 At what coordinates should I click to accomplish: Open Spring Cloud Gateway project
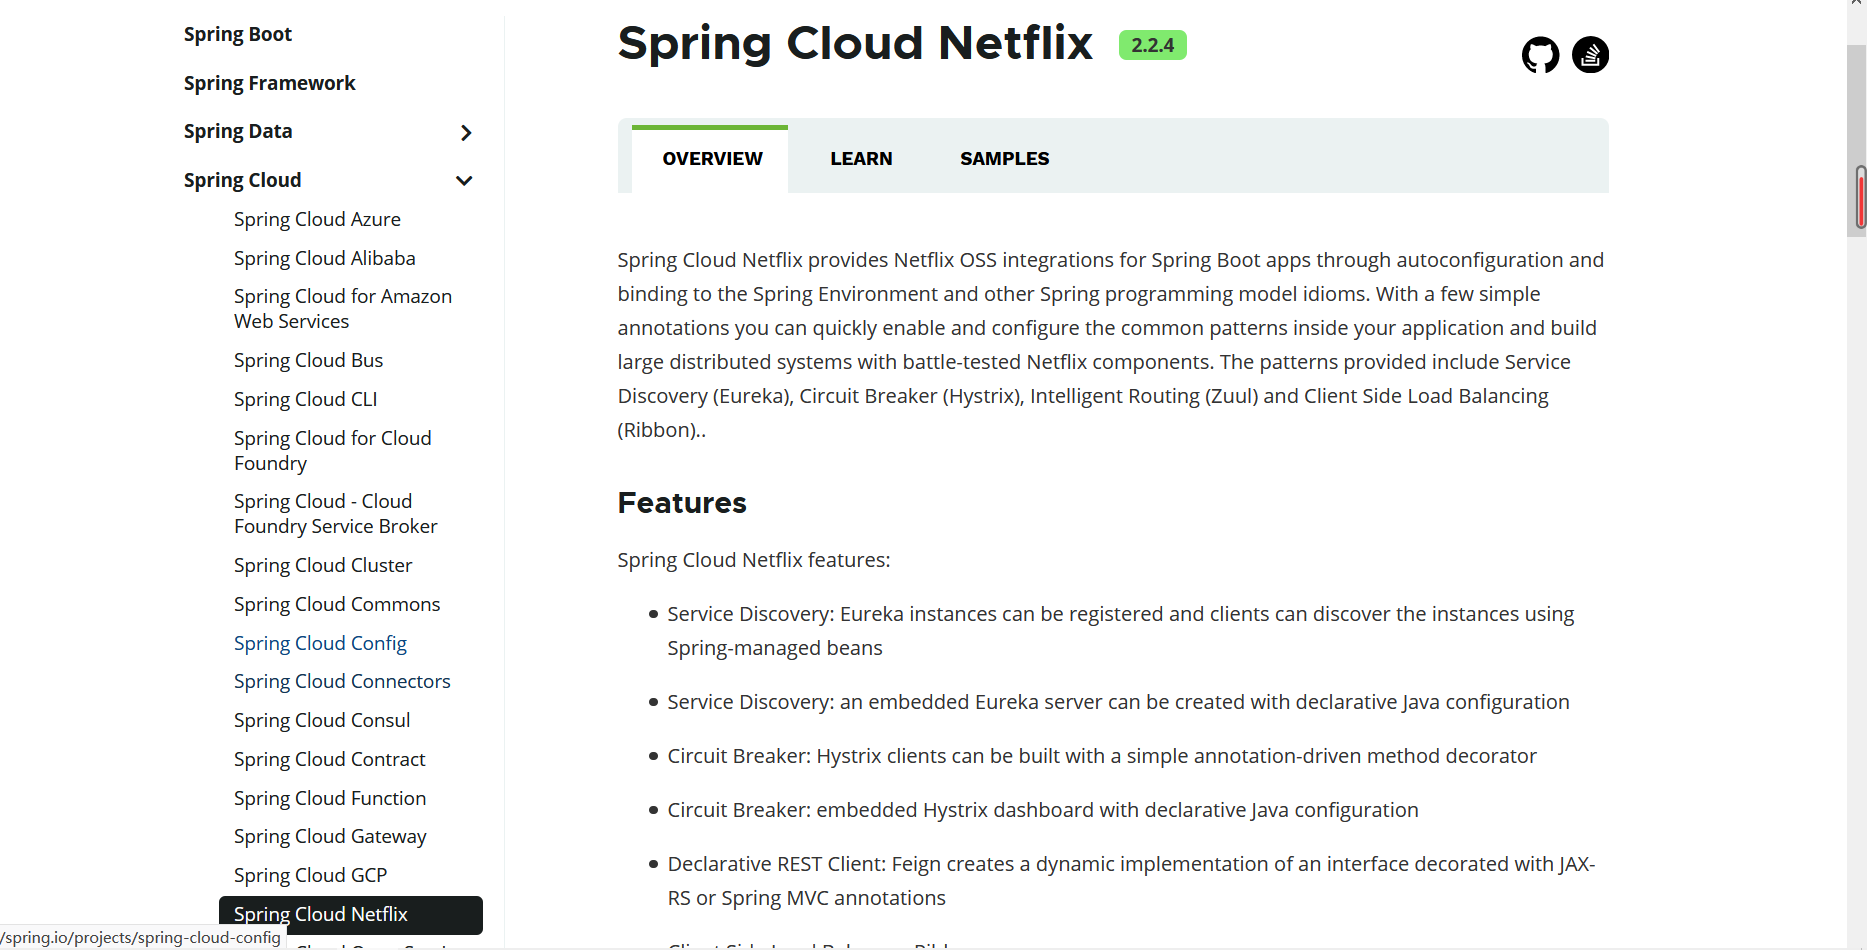[x=330, y=837]
